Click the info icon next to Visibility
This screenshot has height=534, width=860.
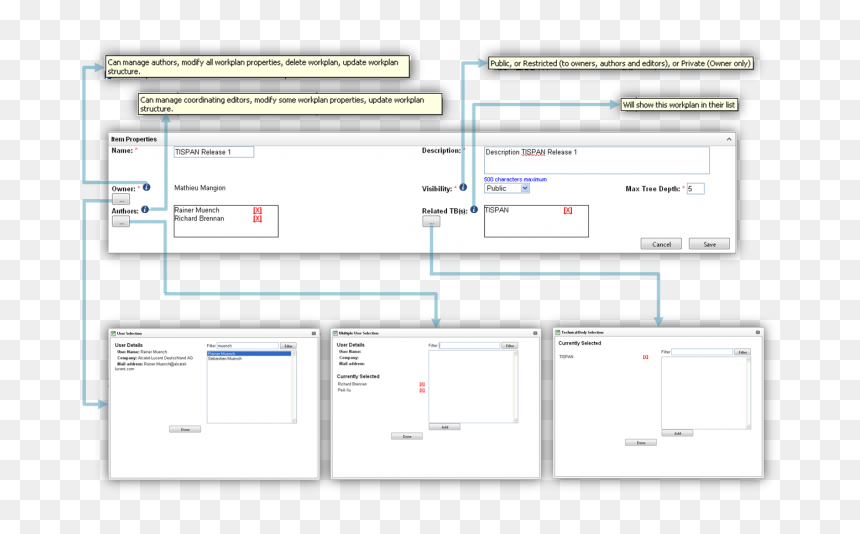(463, 187)
